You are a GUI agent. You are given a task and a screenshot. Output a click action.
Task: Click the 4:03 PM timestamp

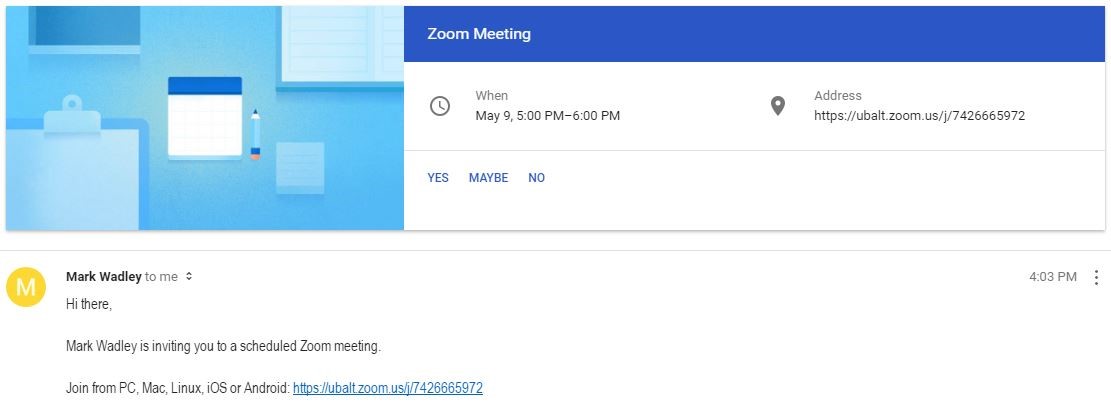coord(1053,277)
